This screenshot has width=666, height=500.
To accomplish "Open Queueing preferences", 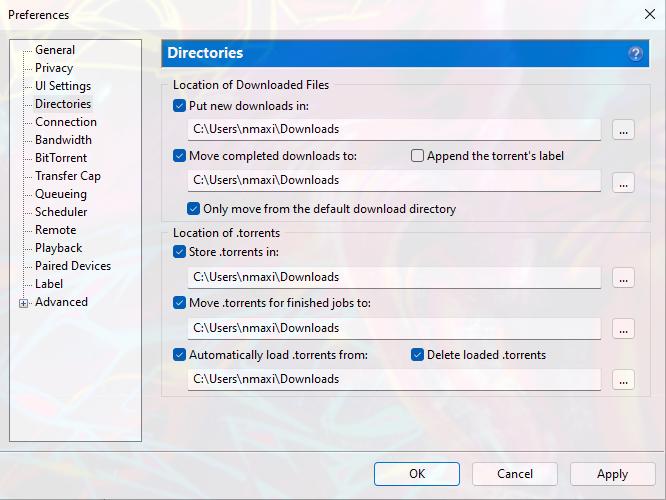I will (61, 194).
